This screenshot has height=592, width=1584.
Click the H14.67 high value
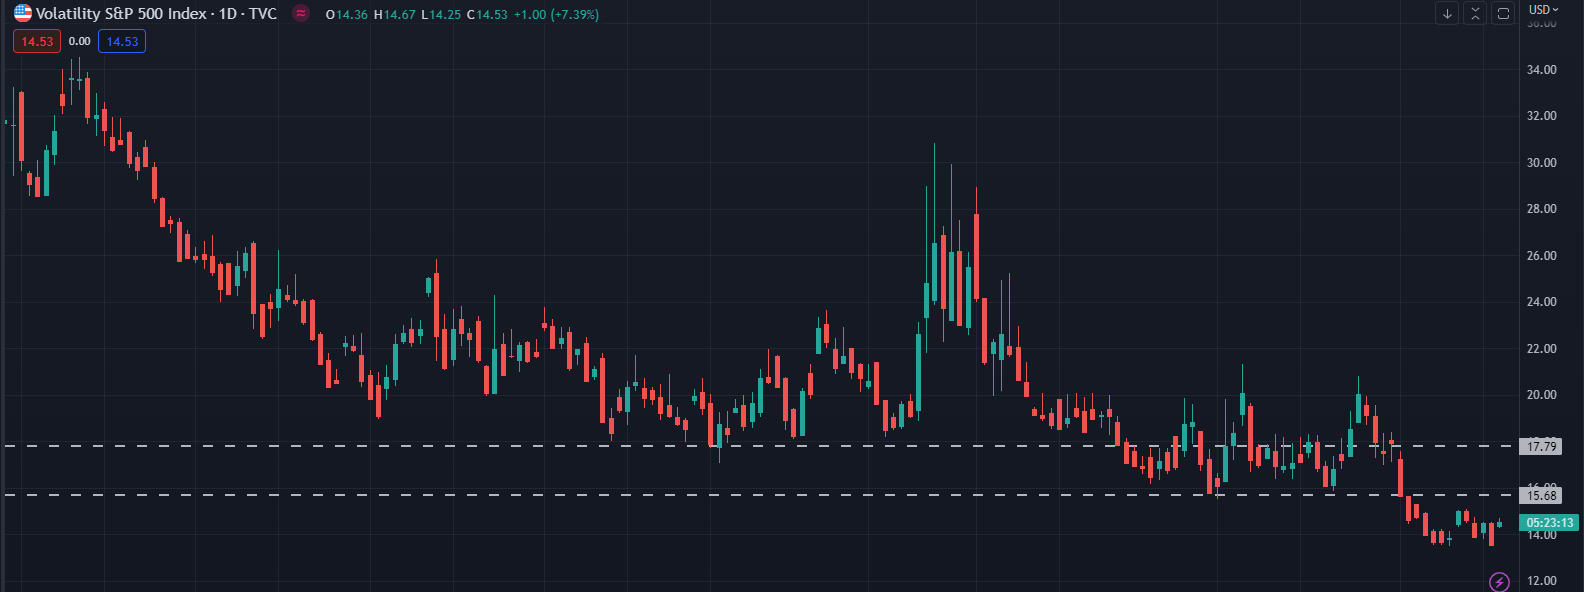(394, 15)
